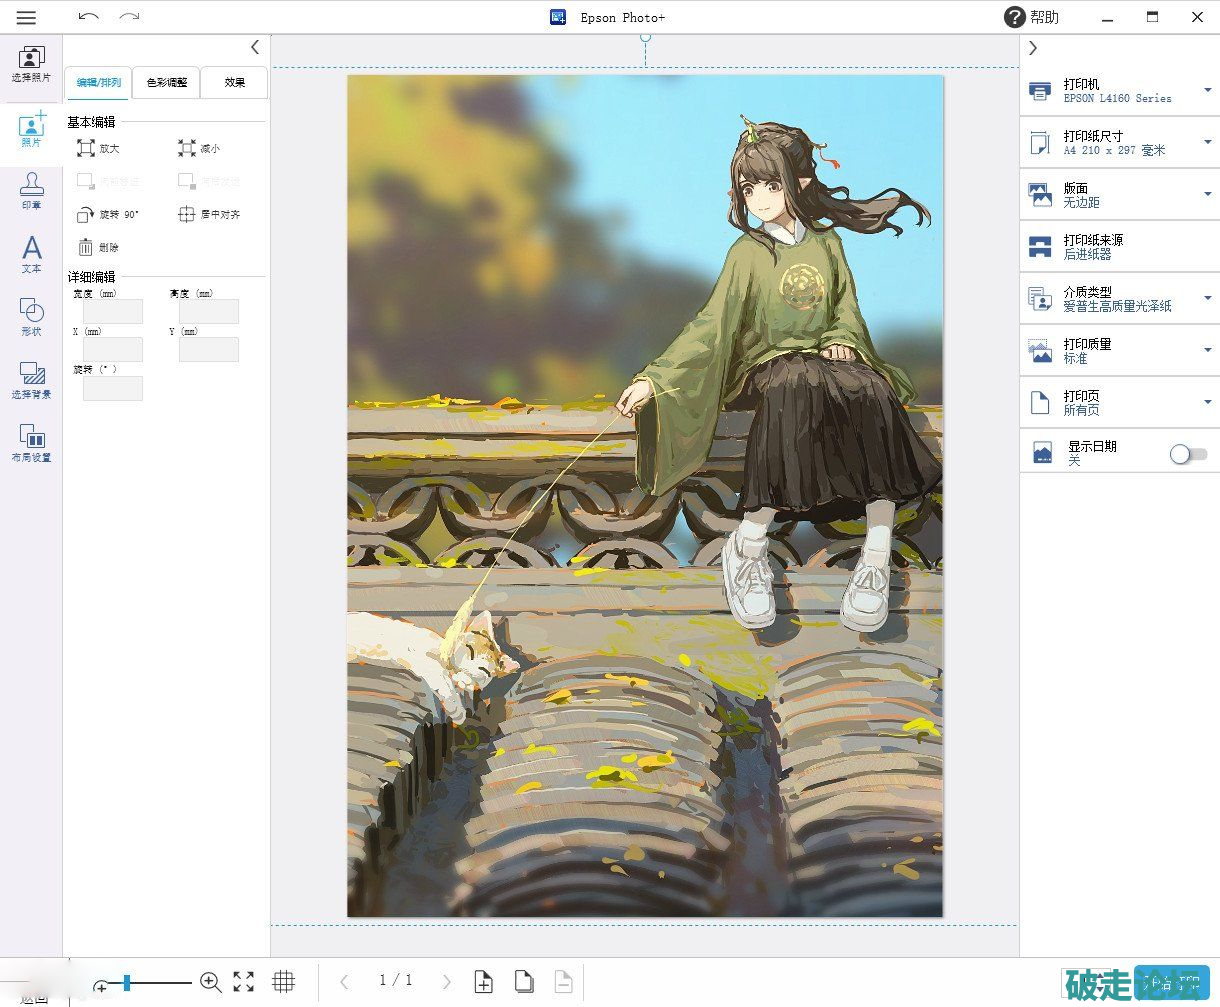Viewport: 1220px width, 1007px height.
Task: Click the 选择背景 background icon
Action: (x=32, y=378)
